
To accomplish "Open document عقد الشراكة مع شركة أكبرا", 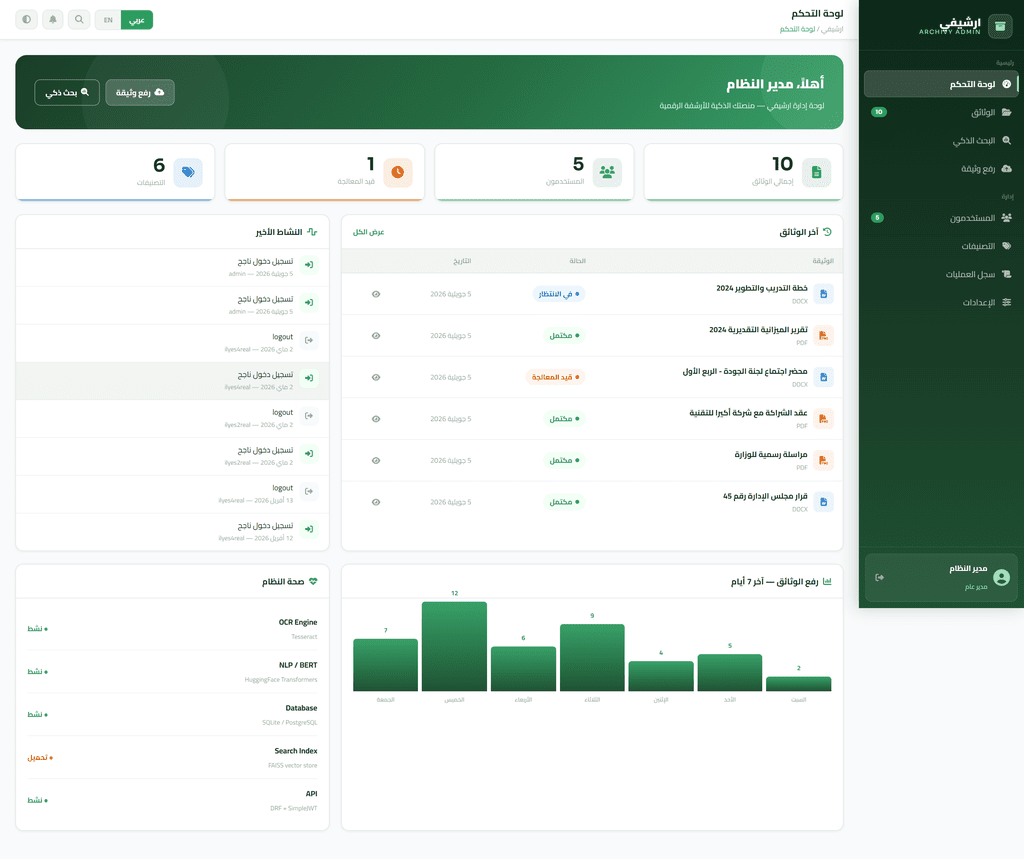I will (748, 413).
